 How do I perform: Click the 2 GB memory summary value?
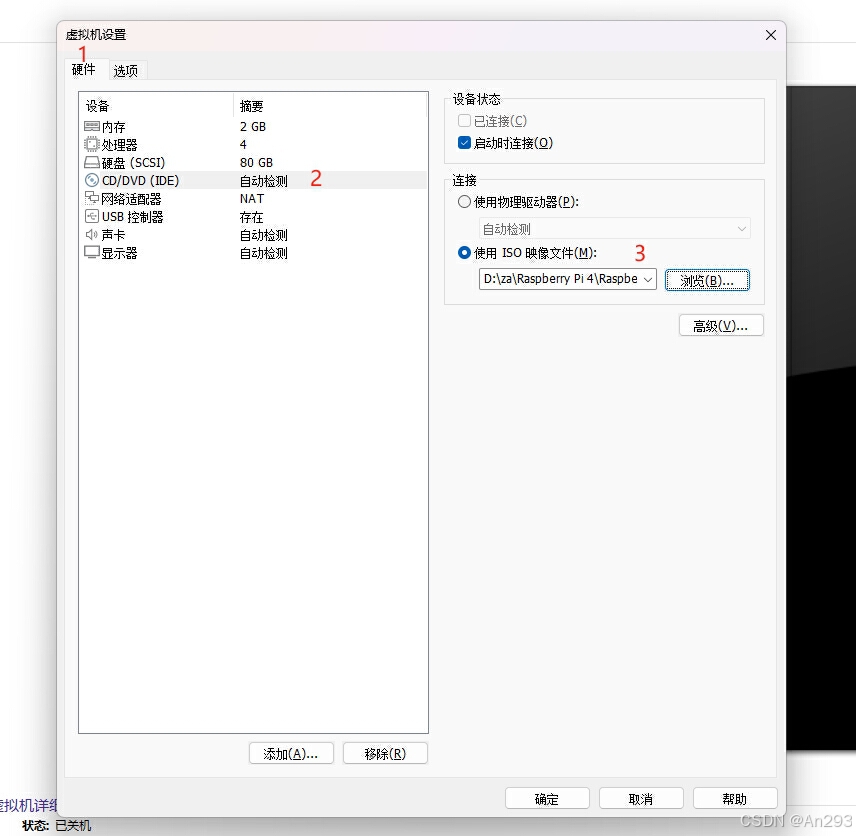(x=253, y=127)
